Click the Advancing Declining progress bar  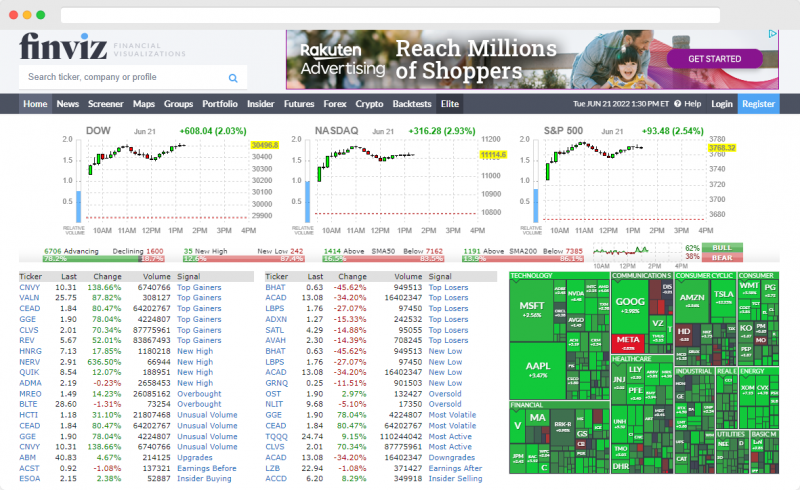(104, 259)
